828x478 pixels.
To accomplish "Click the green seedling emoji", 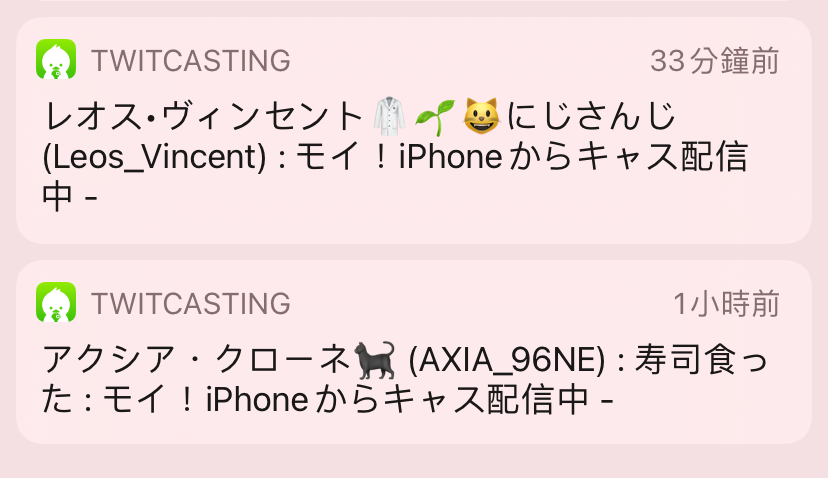I will (x=435, y=116).
